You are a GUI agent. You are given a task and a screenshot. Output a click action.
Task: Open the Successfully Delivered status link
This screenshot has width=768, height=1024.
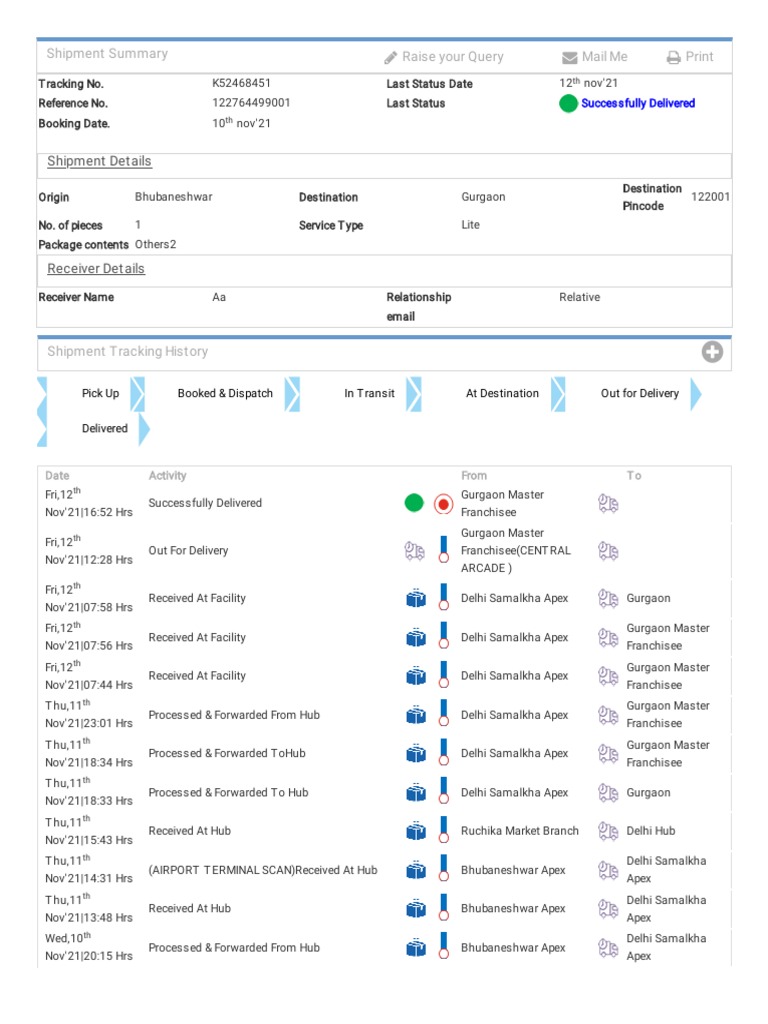637,104
